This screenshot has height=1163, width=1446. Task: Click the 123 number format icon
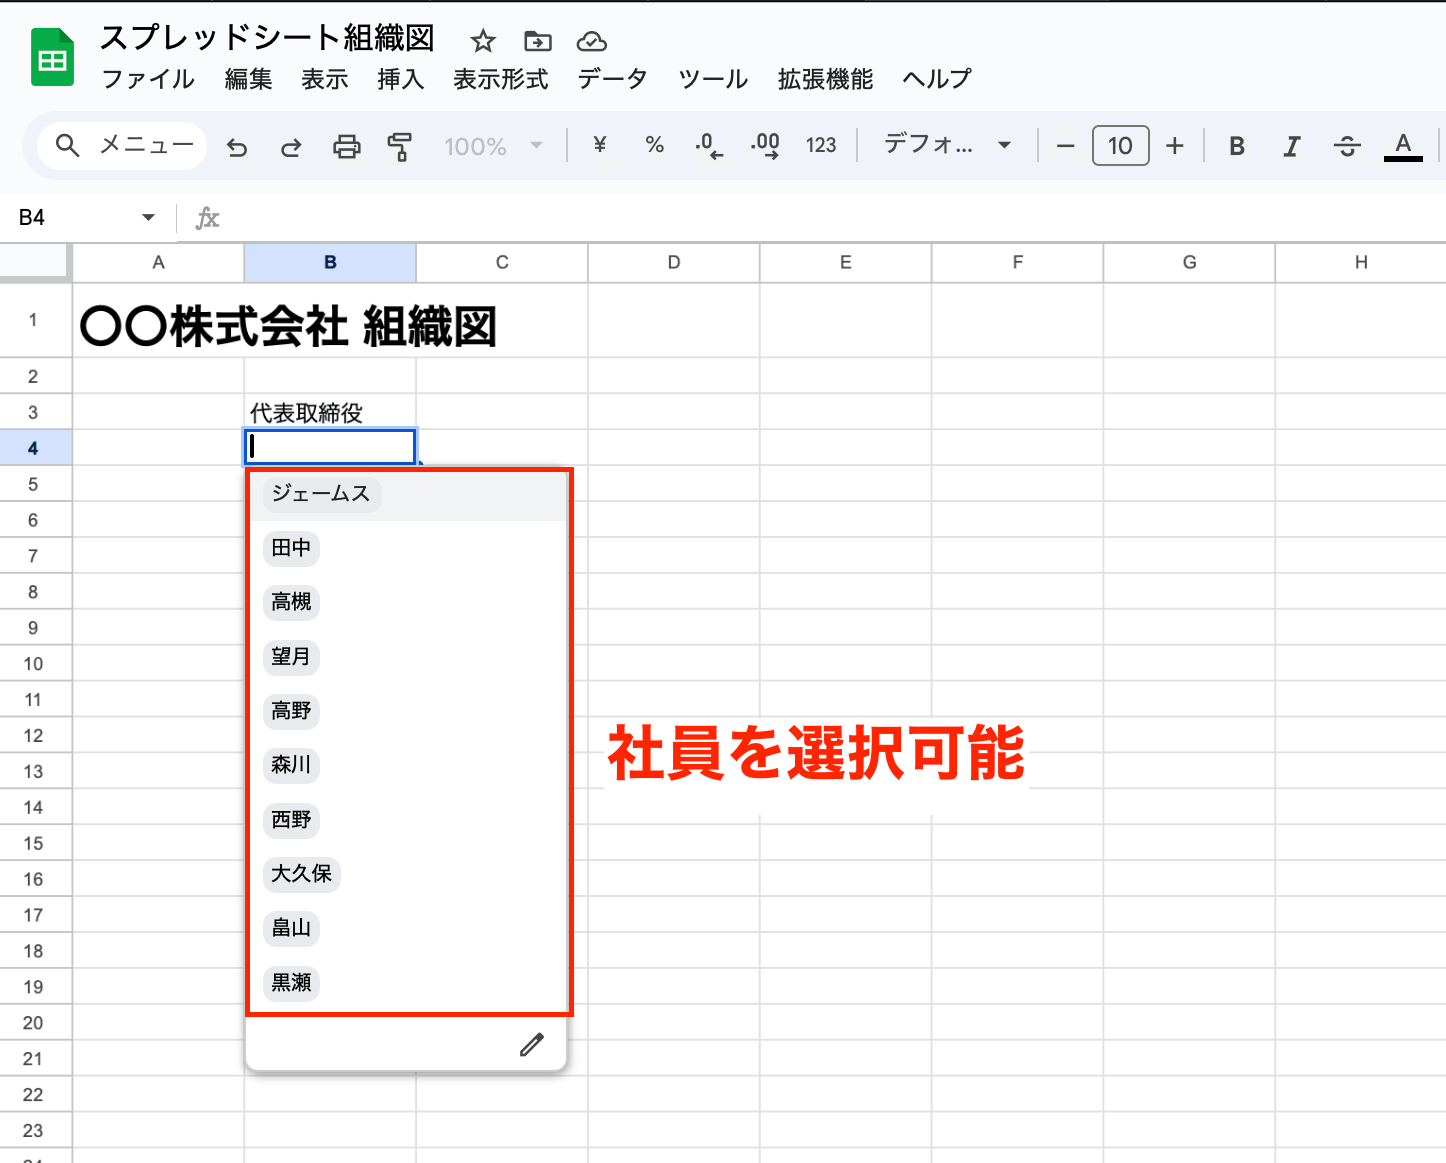point(821,146)
